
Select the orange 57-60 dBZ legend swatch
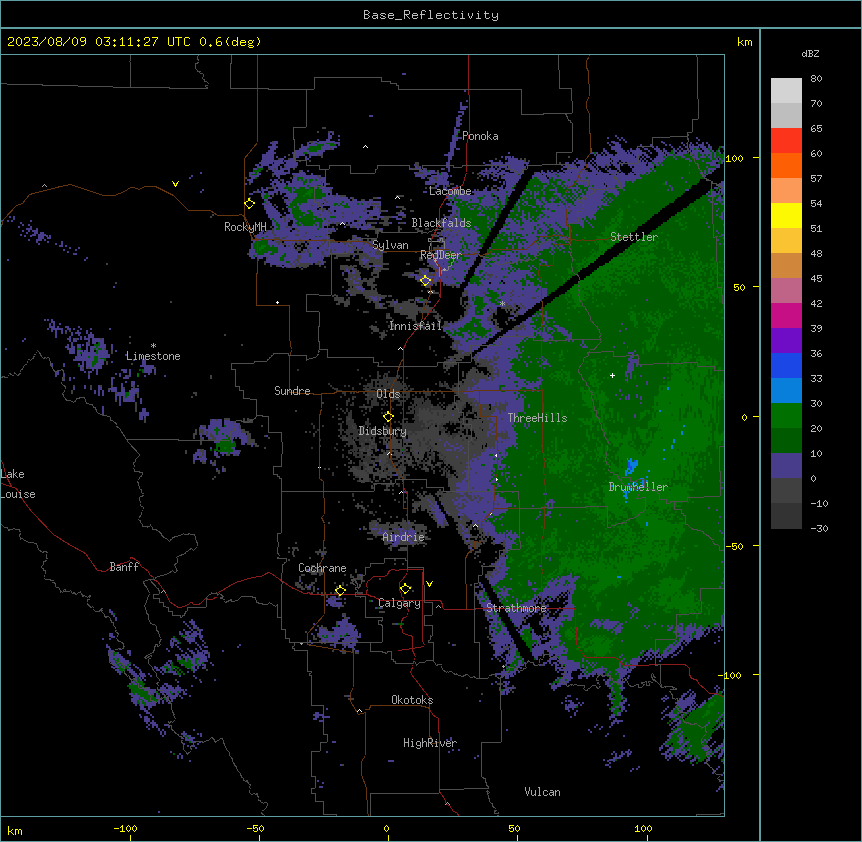tap(786, 165)
